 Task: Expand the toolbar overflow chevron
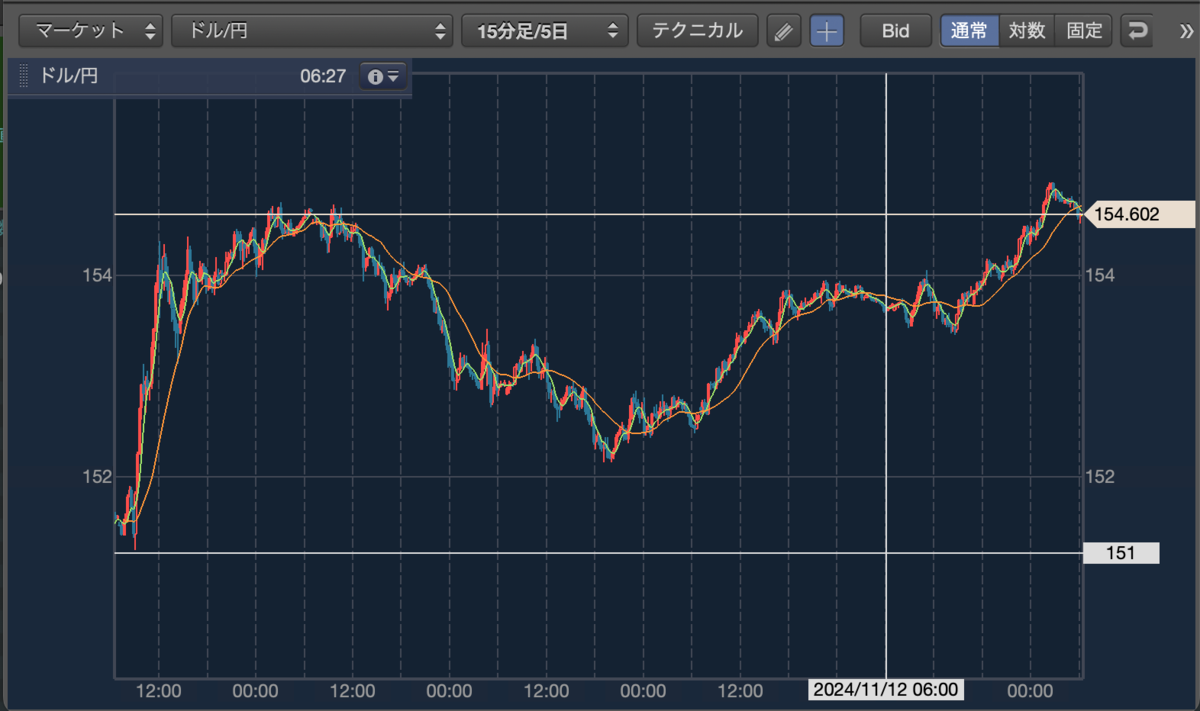pos(1186,31)
